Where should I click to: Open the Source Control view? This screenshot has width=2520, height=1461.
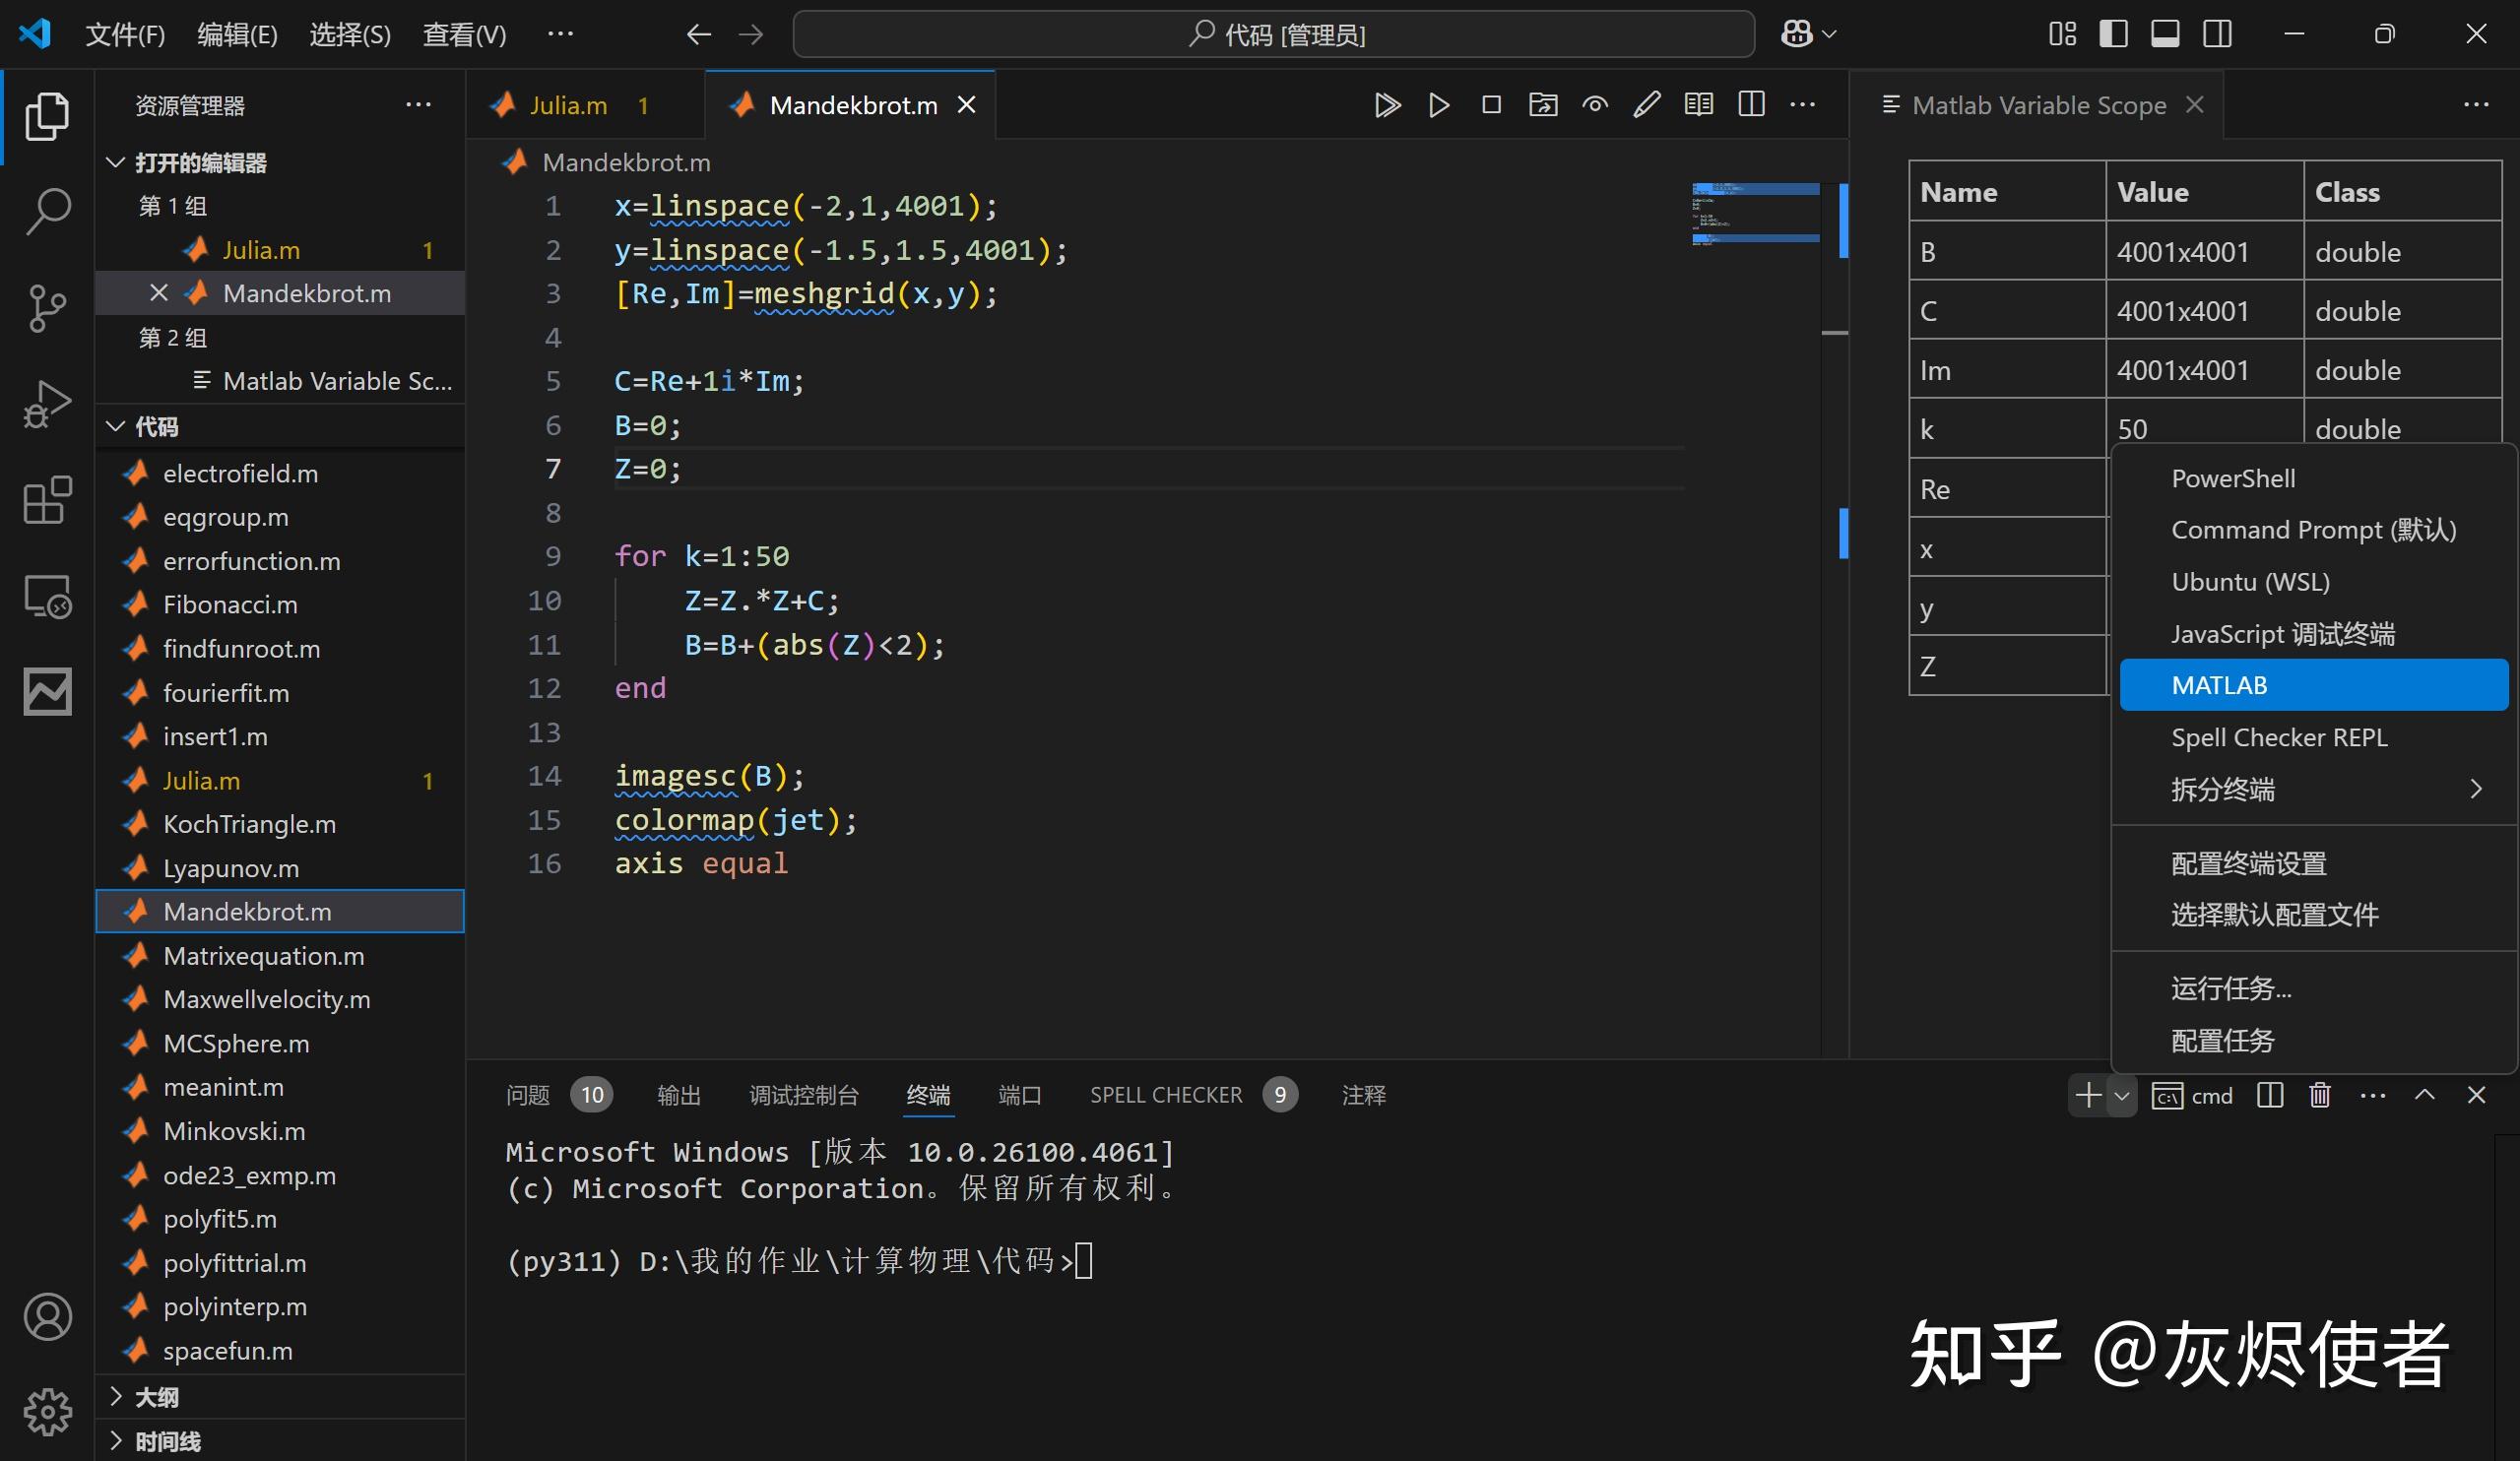point(46,309)
